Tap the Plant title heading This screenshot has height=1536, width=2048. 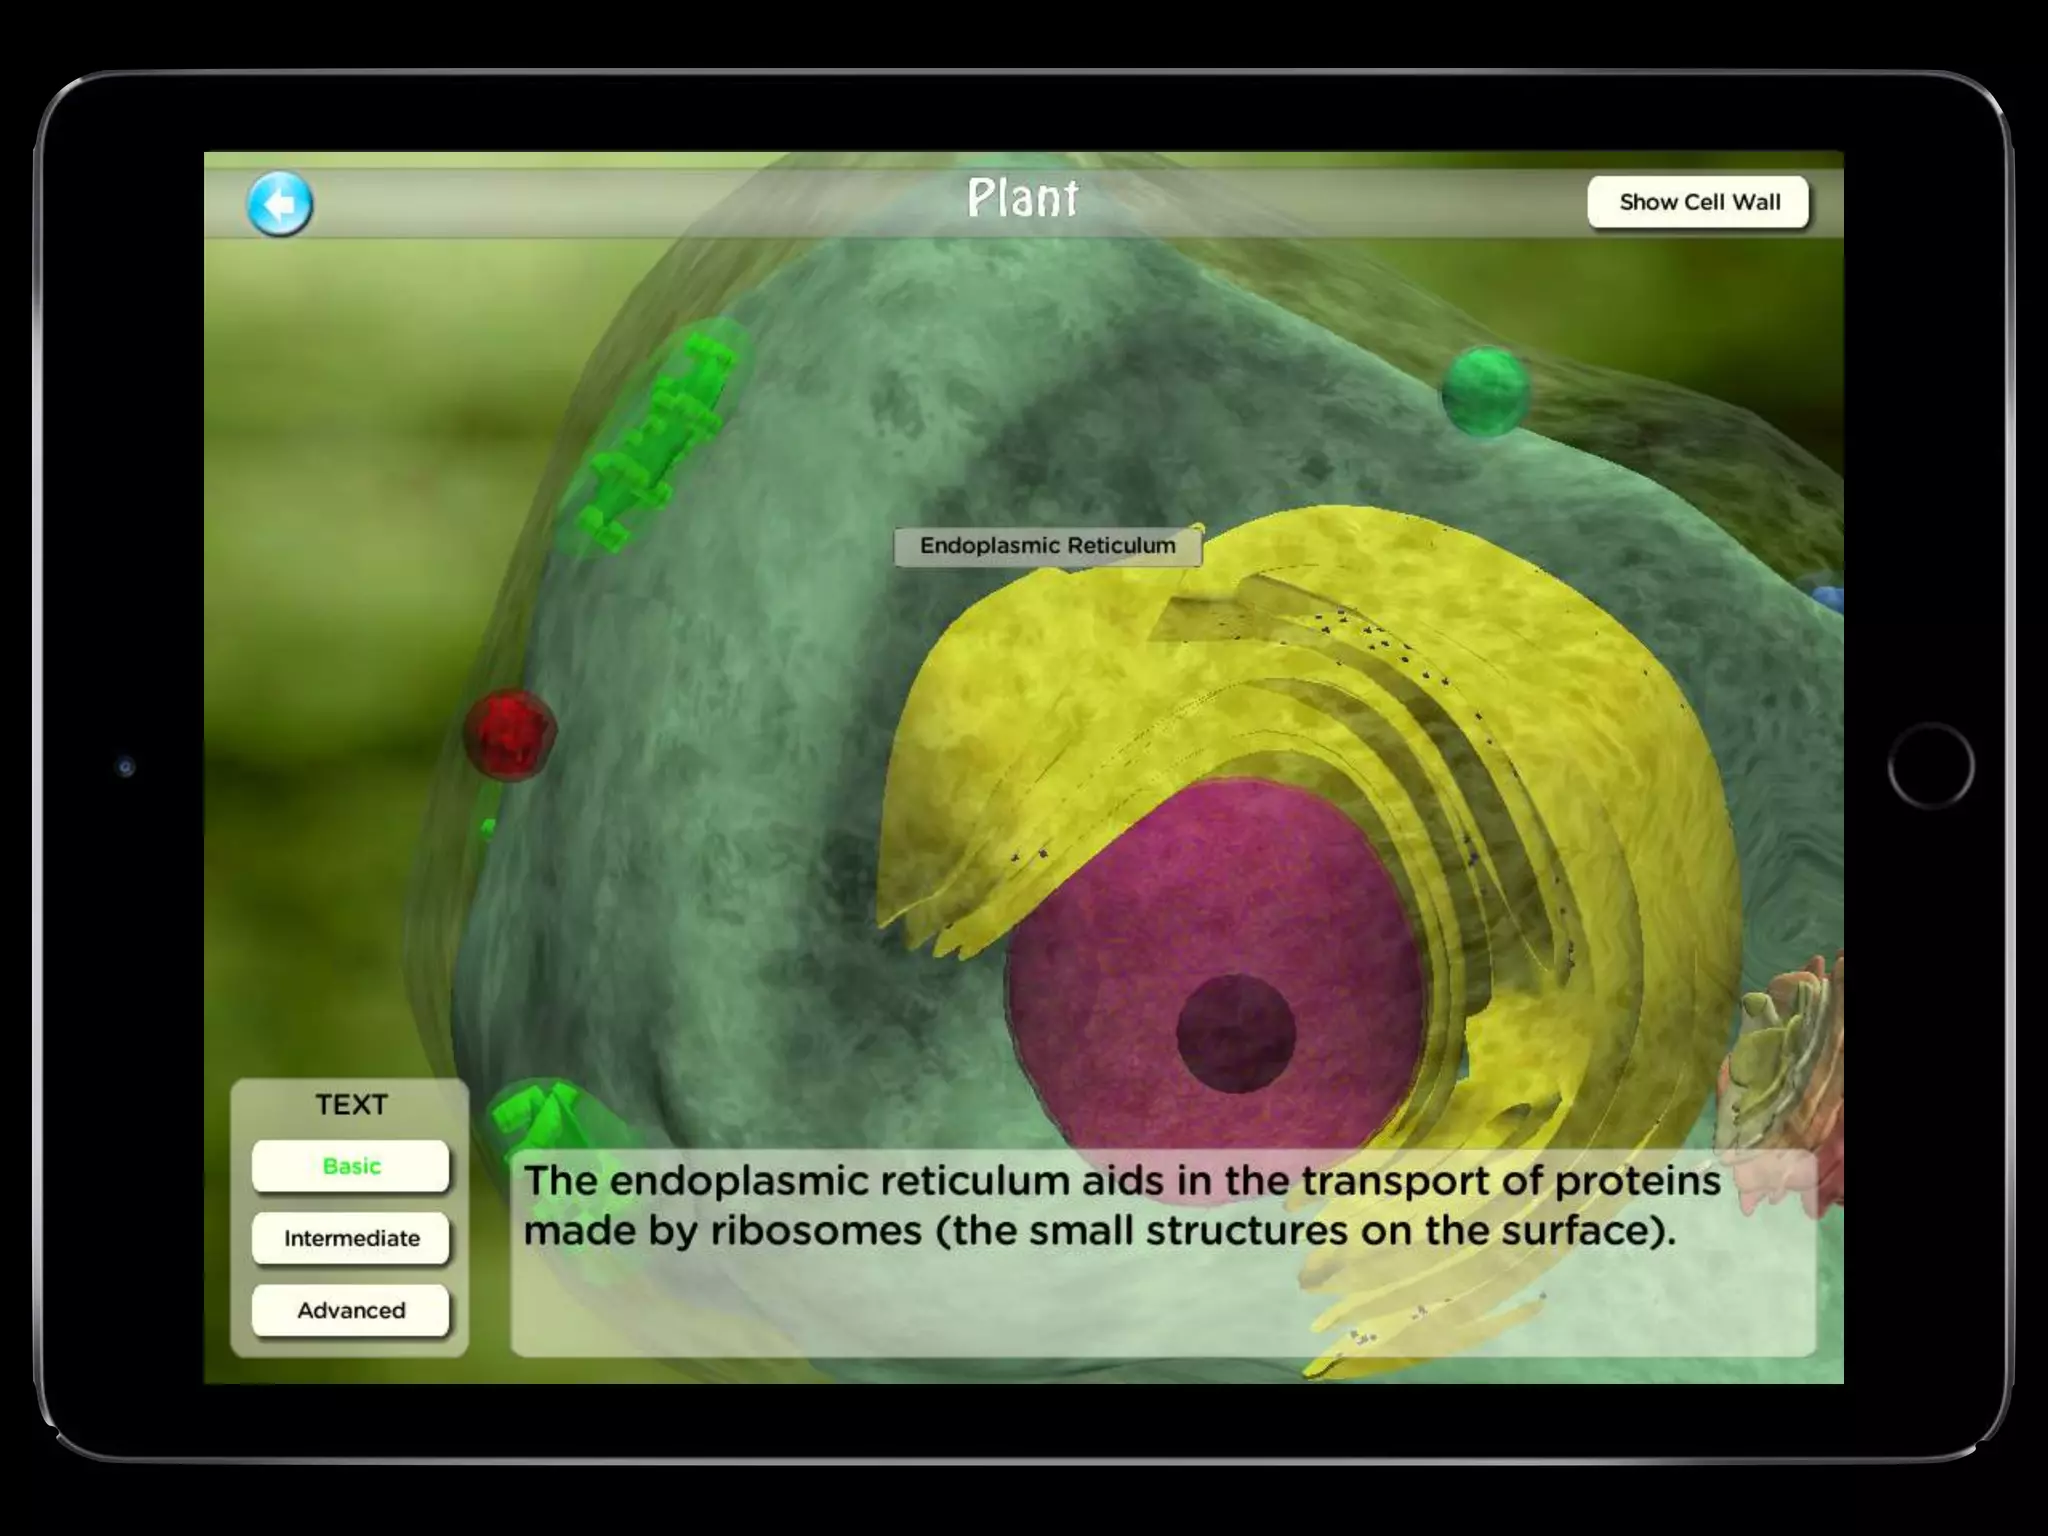[1022, 198]
